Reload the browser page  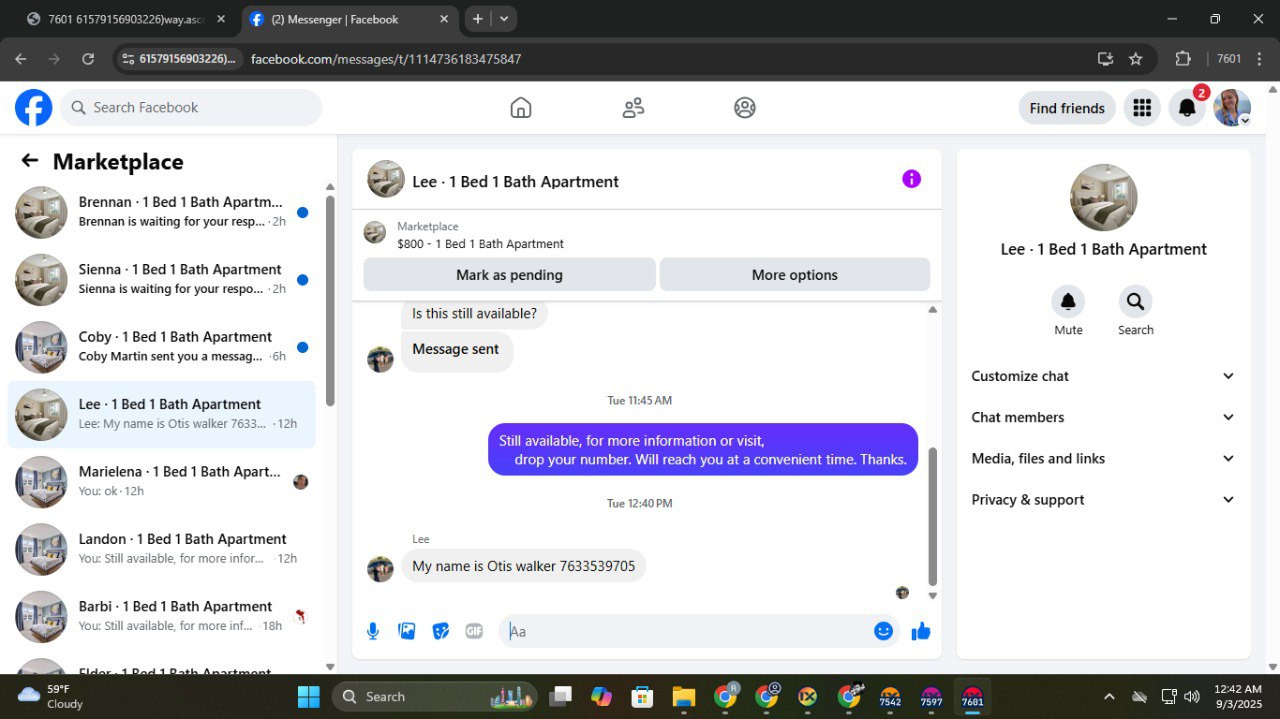click(88, 59)
